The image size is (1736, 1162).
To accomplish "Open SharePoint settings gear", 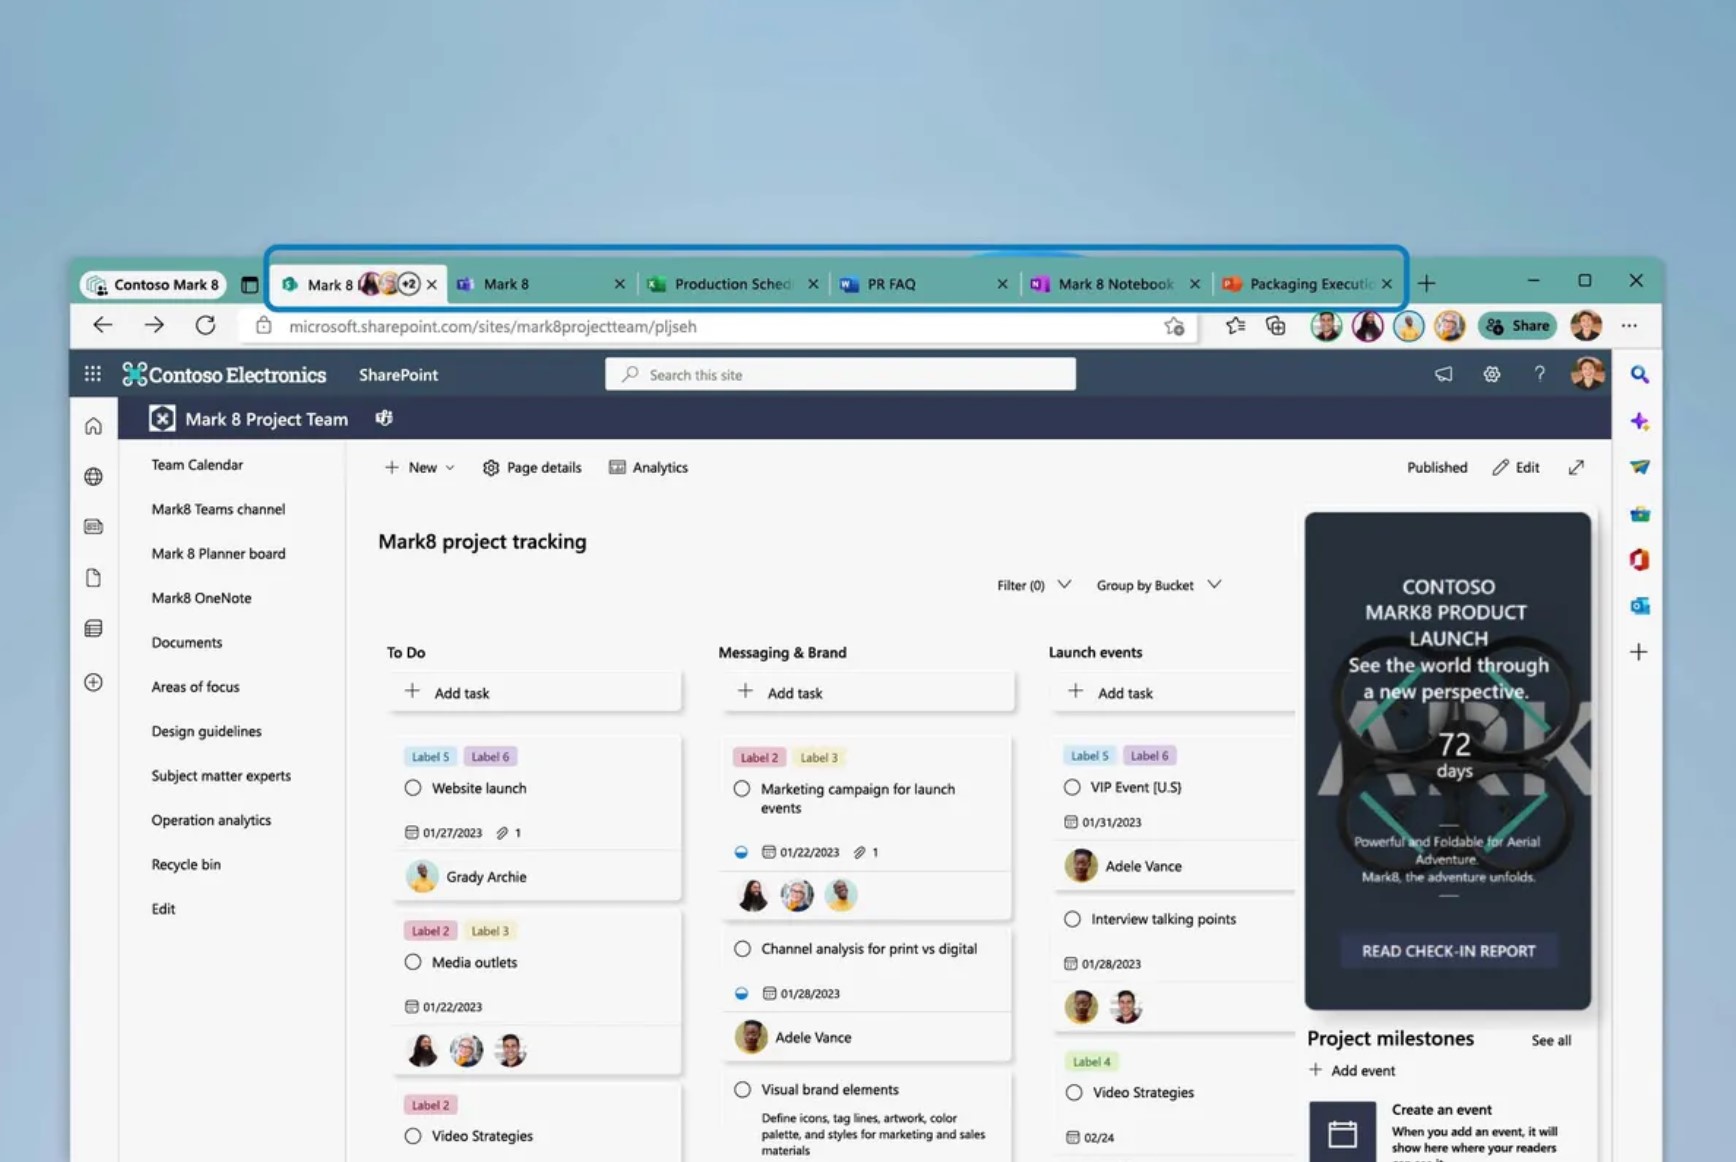I will (1491, 374).
